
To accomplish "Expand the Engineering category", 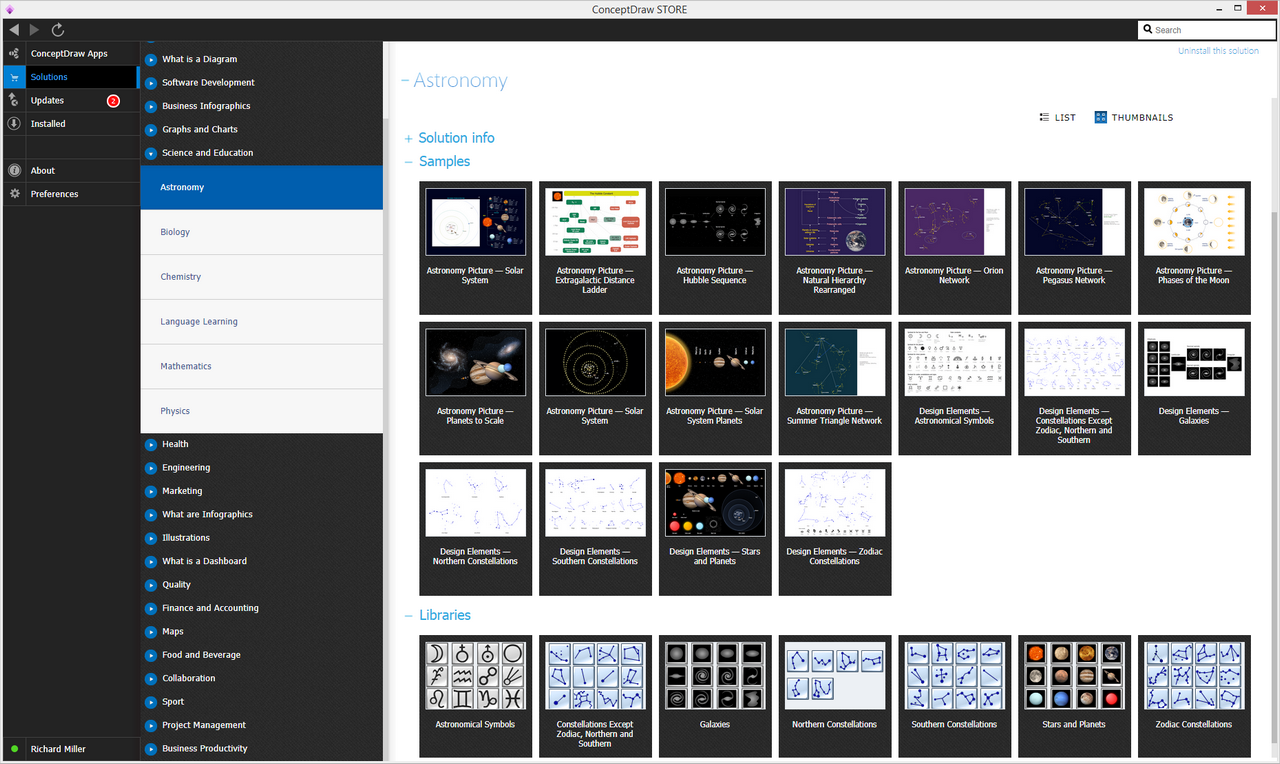I will tap(186, 468).
